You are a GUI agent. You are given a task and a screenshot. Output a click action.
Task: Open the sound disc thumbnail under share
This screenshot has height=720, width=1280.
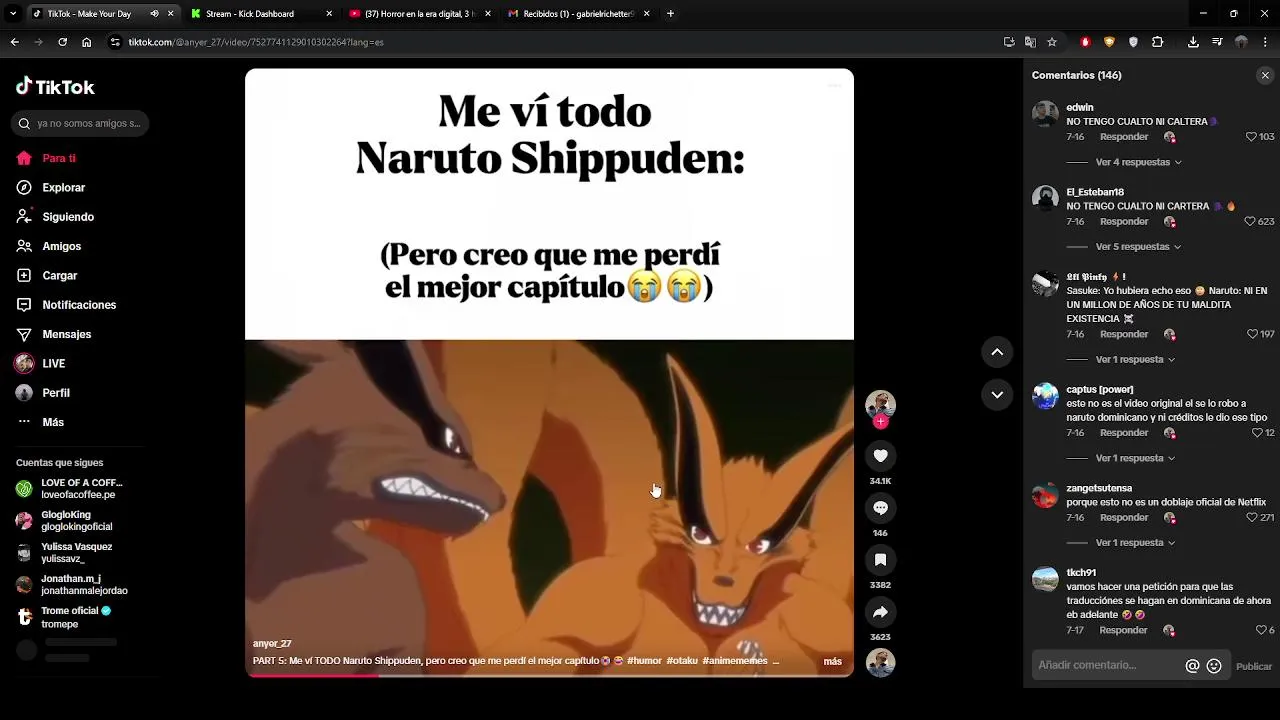click(x=880, y=663)
